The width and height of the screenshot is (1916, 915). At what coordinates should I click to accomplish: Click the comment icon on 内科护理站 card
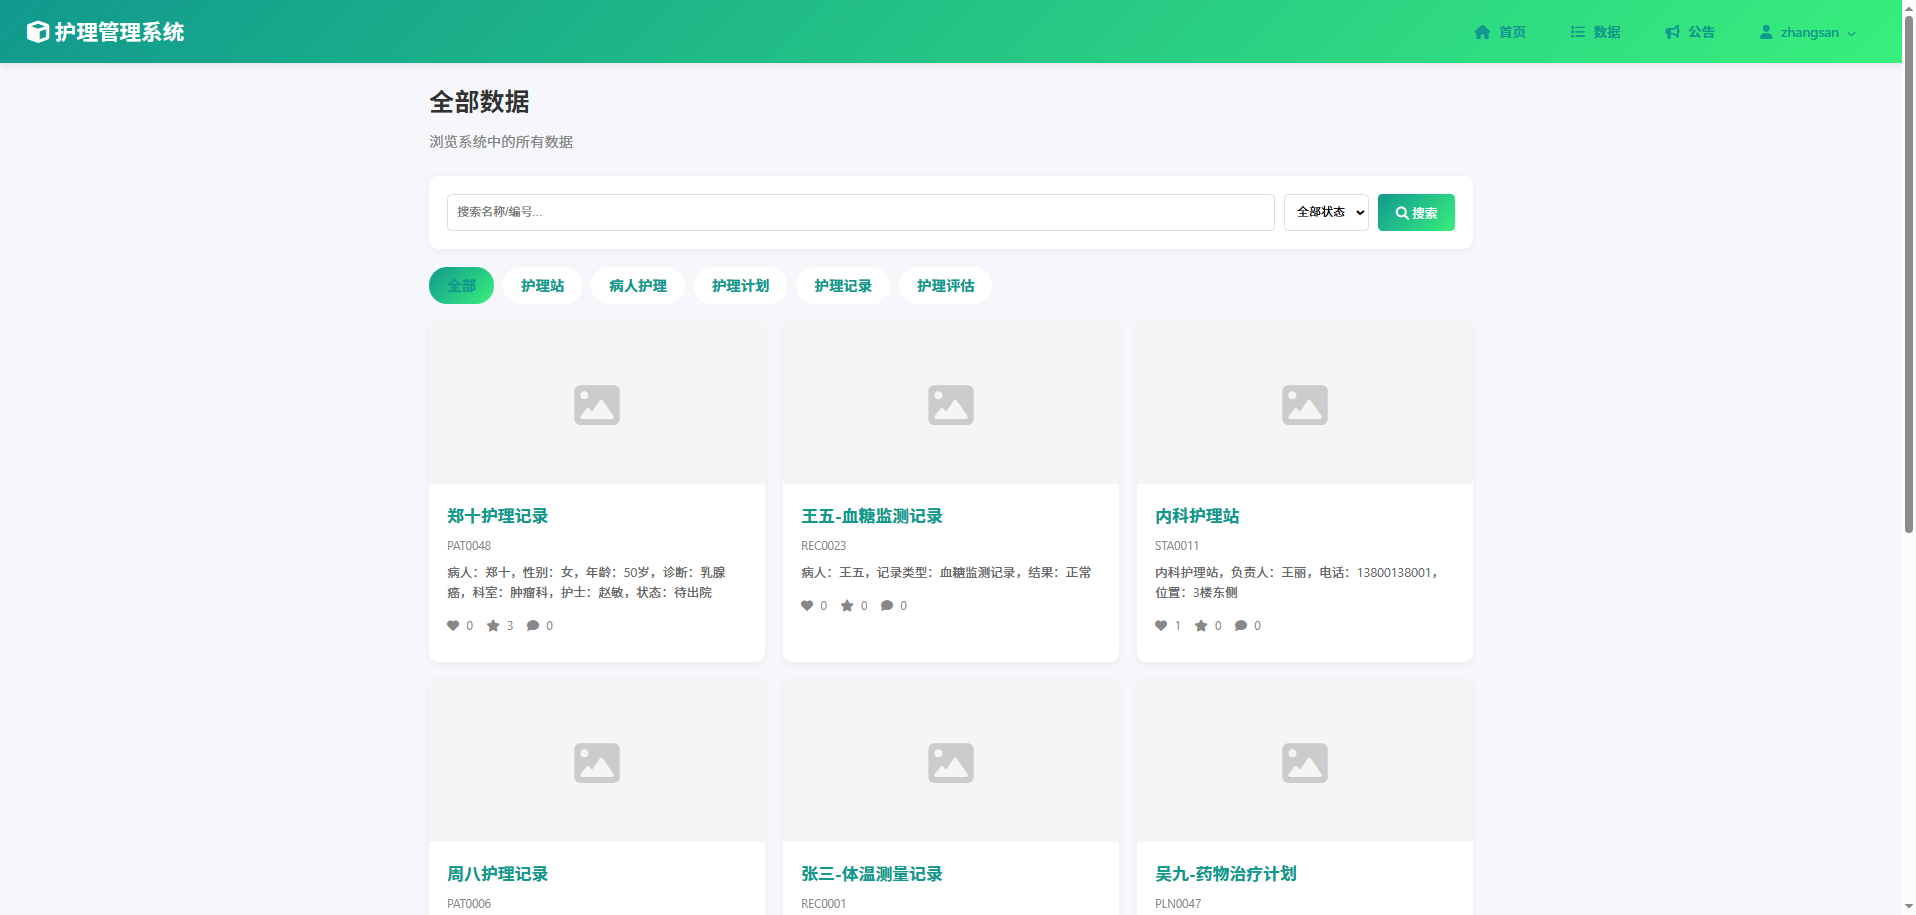pos(1241,626)
